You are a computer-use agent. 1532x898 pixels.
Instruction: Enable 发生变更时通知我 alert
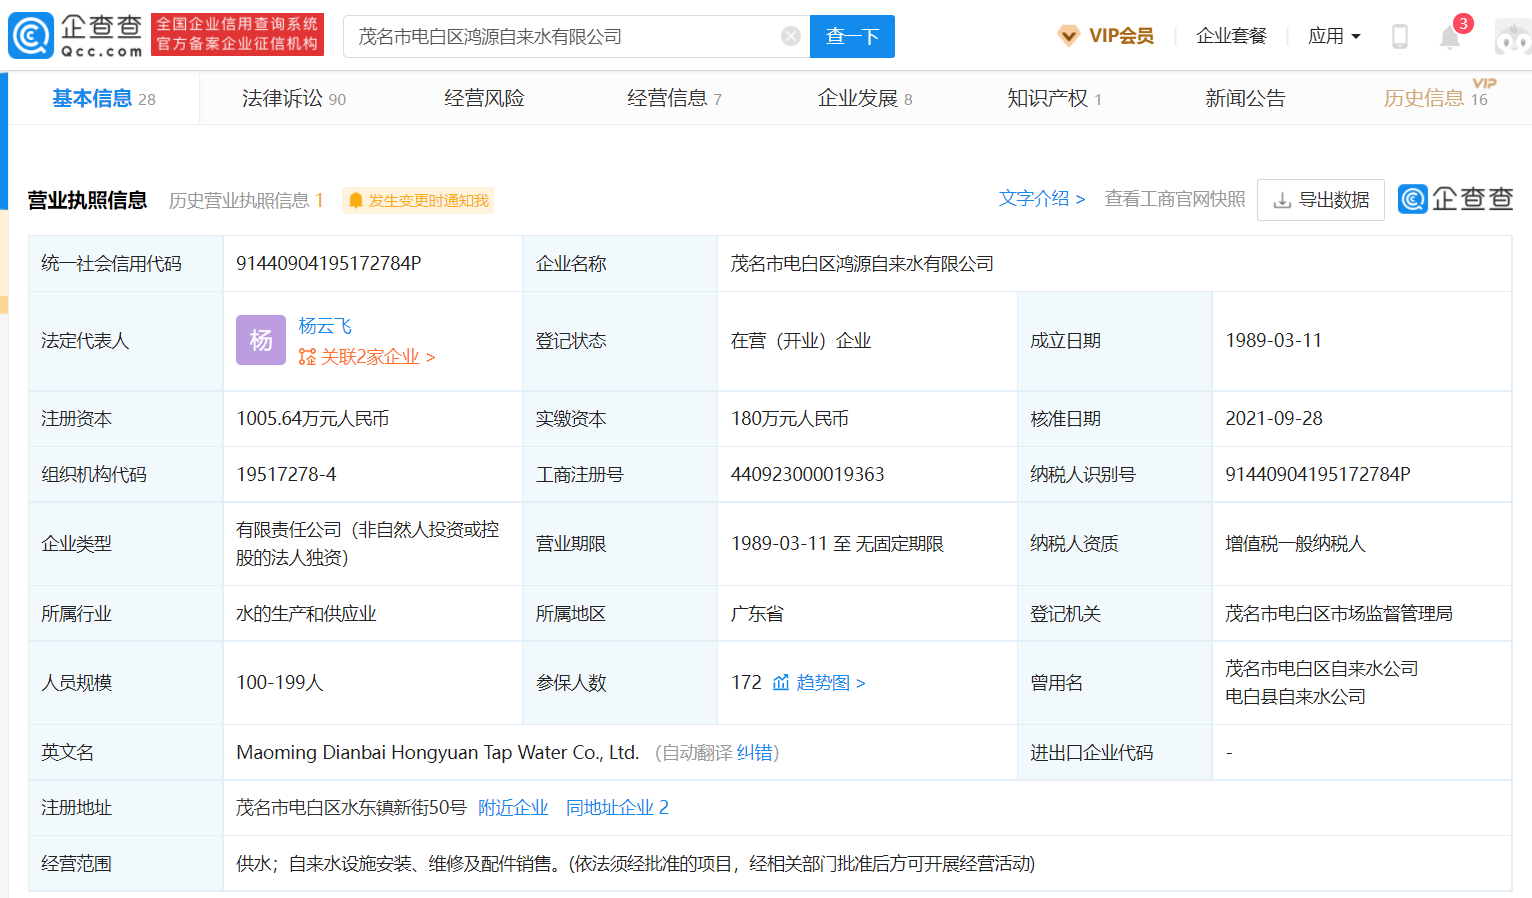tap(419, 201)
